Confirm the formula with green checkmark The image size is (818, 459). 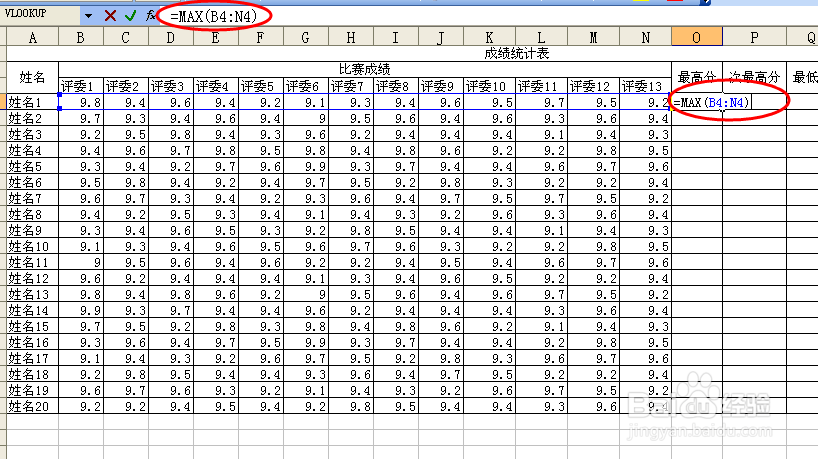click(130, 16)
